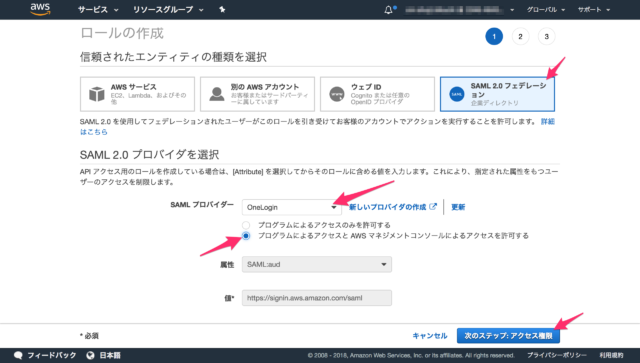
Task: Click the ロールの作成 page heading
Action: [x=122, y=33]
